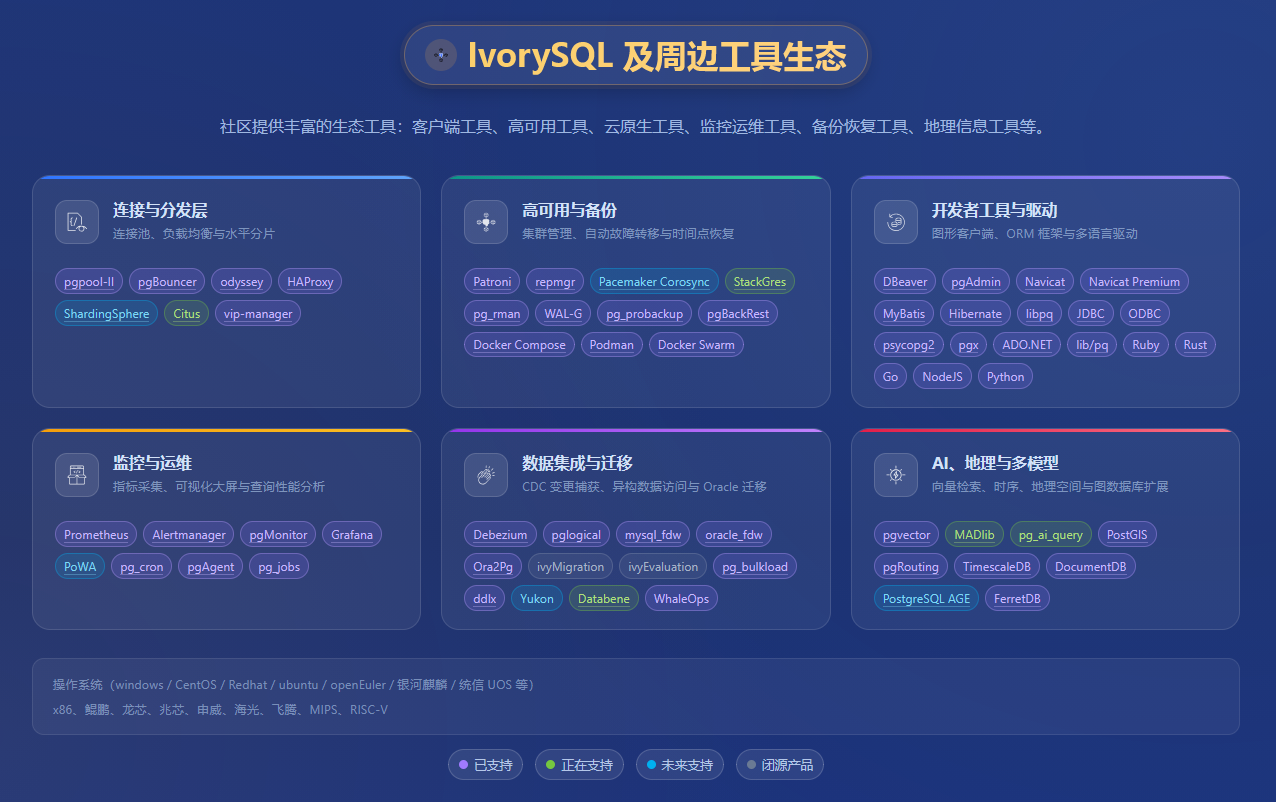Click the 高可用与备份 card icon
The width and height of the screenshot is (1276, 802).
[x=486, y=222]
